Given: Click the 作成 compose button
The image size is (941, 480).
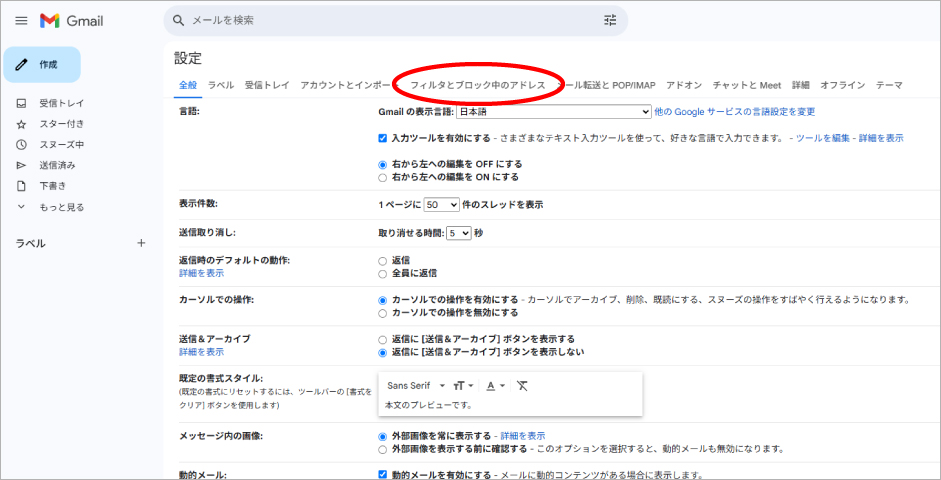Looking at the screenshot, I should [42, 65].
